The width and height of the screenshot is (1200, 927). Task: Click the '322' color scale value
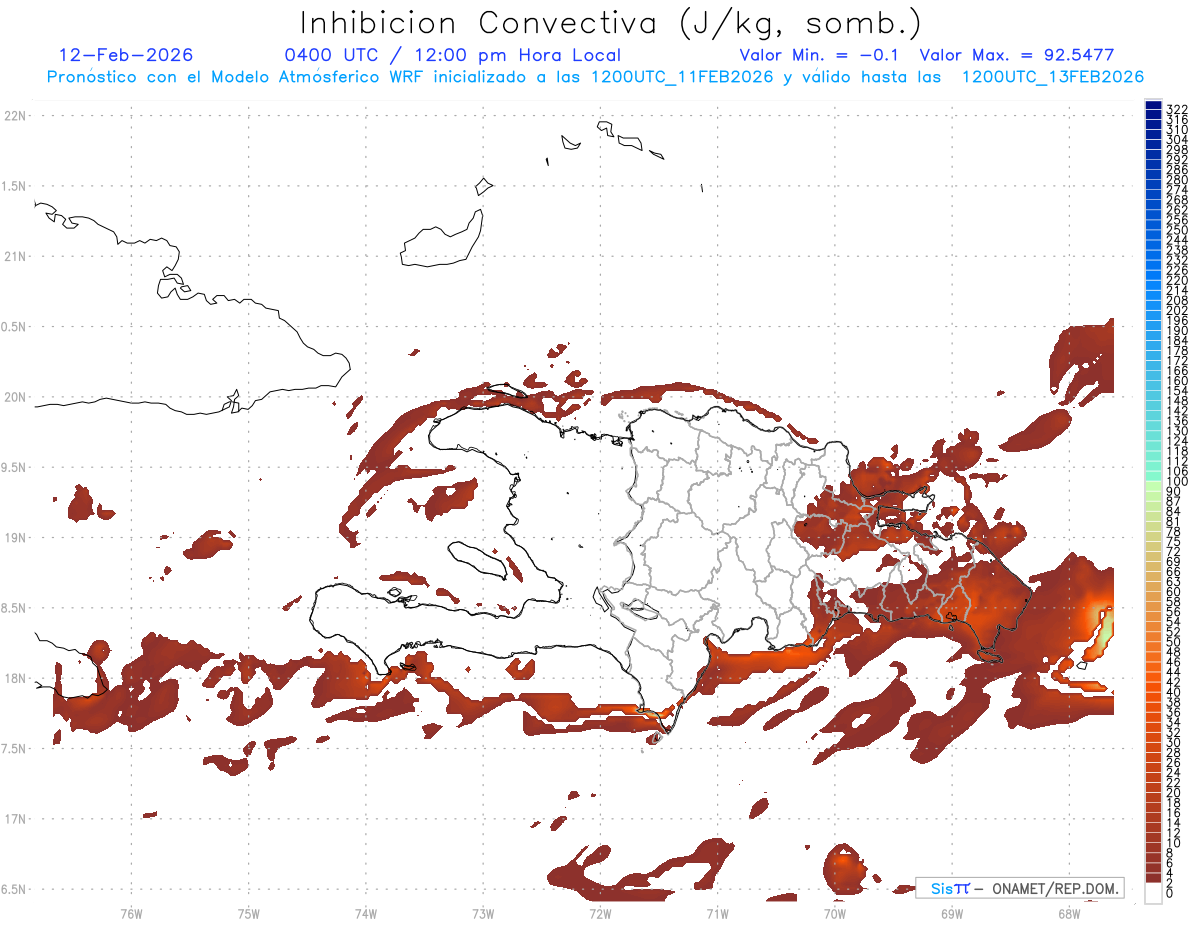coord(1177,109)
